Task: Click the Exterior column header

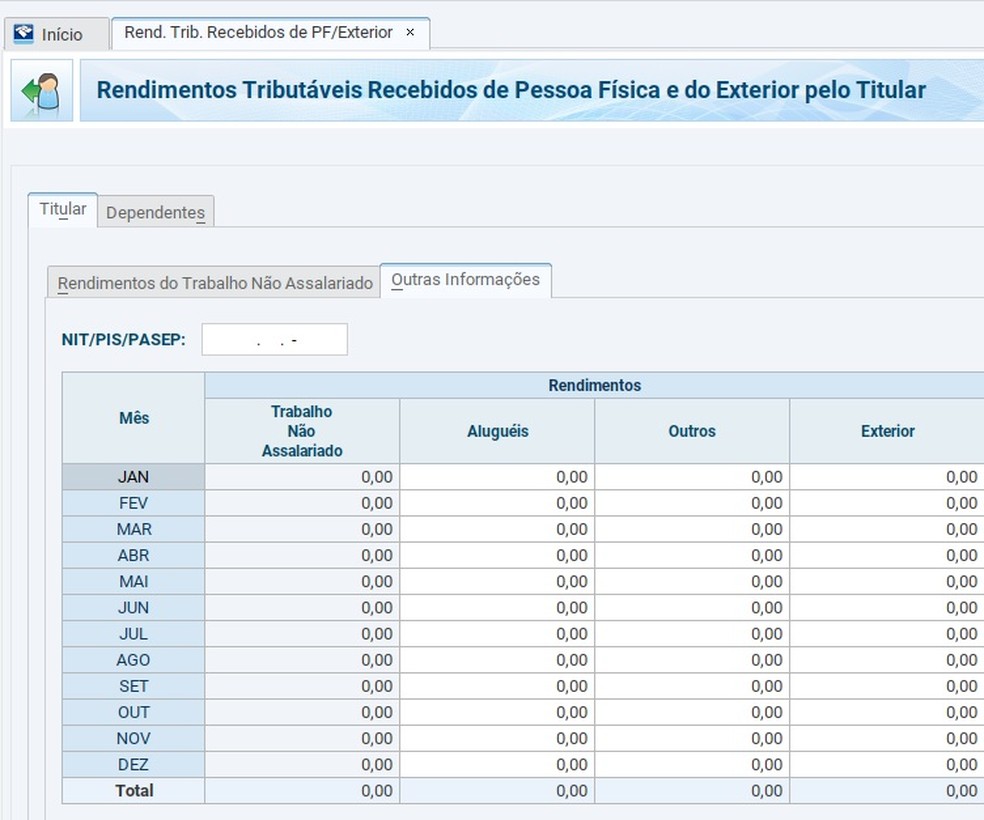Action: (x=888, y=430)
